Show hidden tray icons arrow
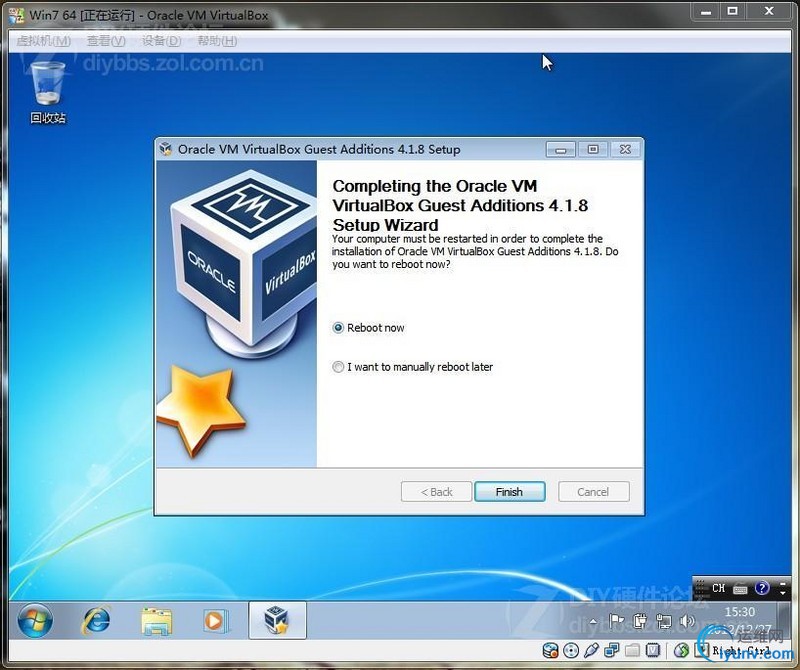The width and height of the screenshot is (800, 670). coord(593,622)
